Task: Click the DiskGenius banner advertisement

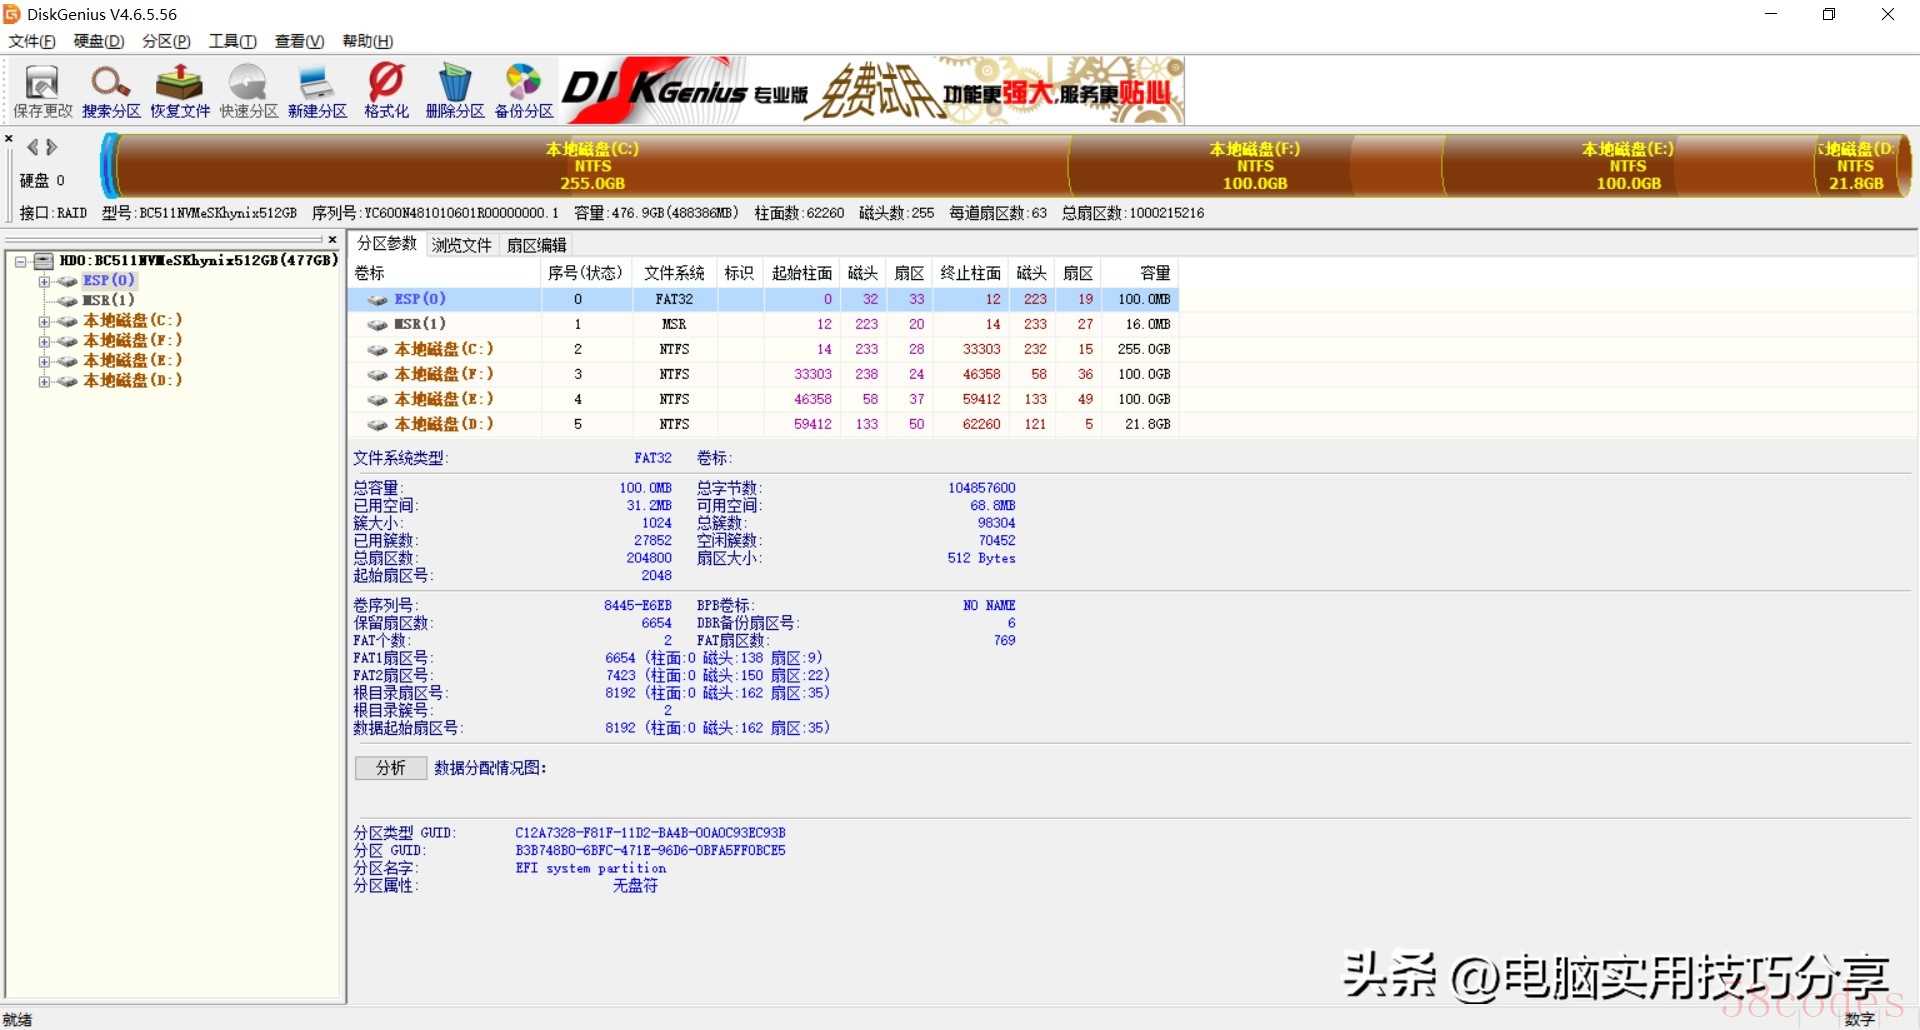Action: tap(872, 91)
